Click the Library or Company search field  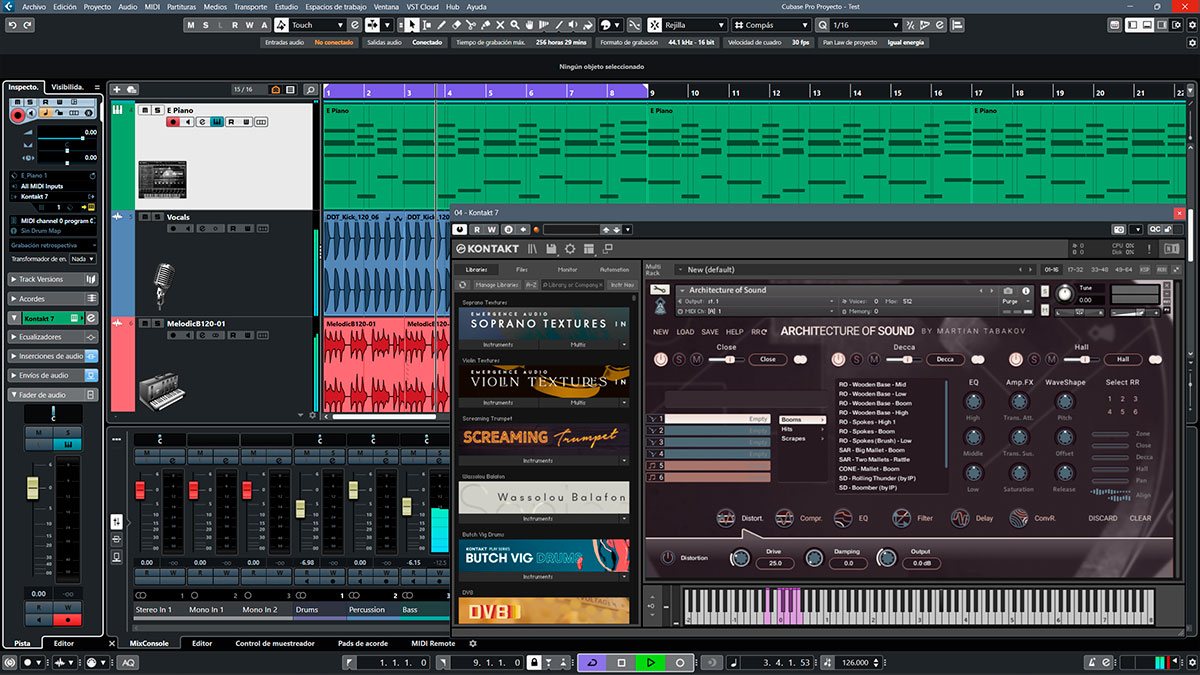[574, 285]
